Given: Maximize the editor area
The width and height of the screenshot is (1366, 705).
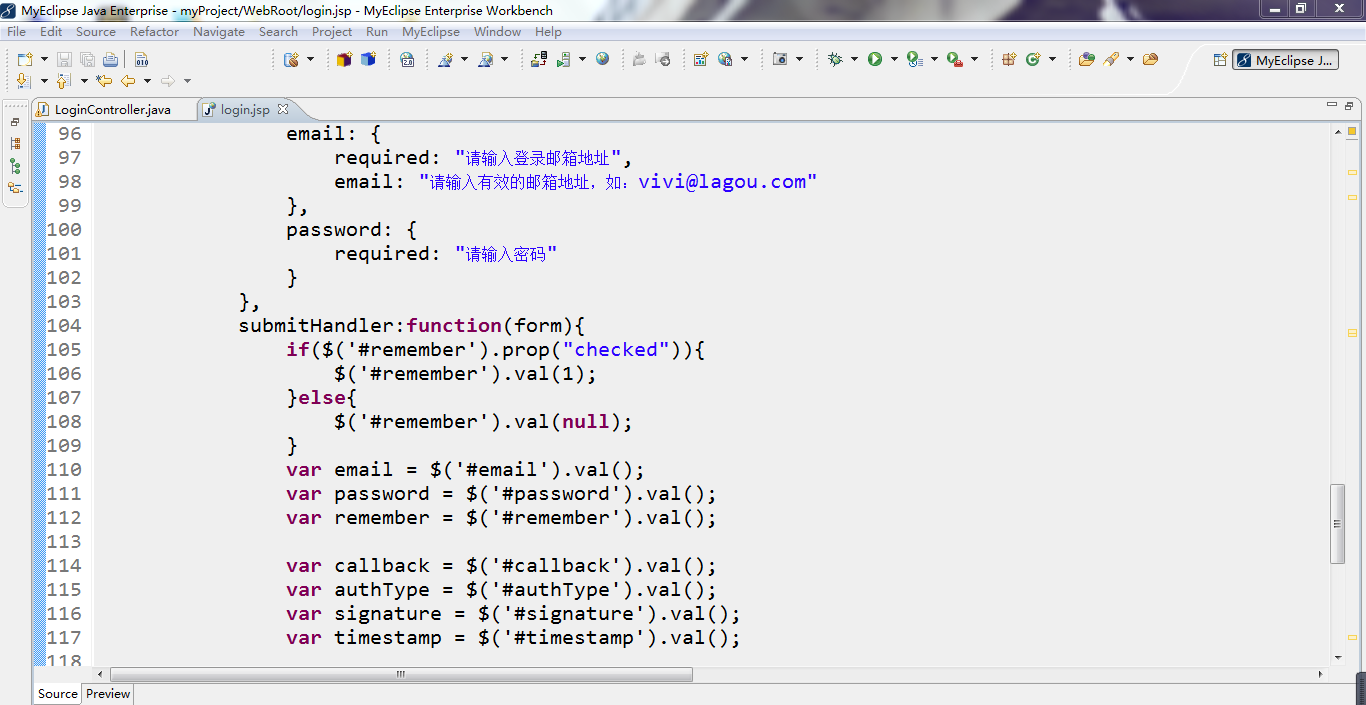Looking at the screenshot, I should point(1349,105).
